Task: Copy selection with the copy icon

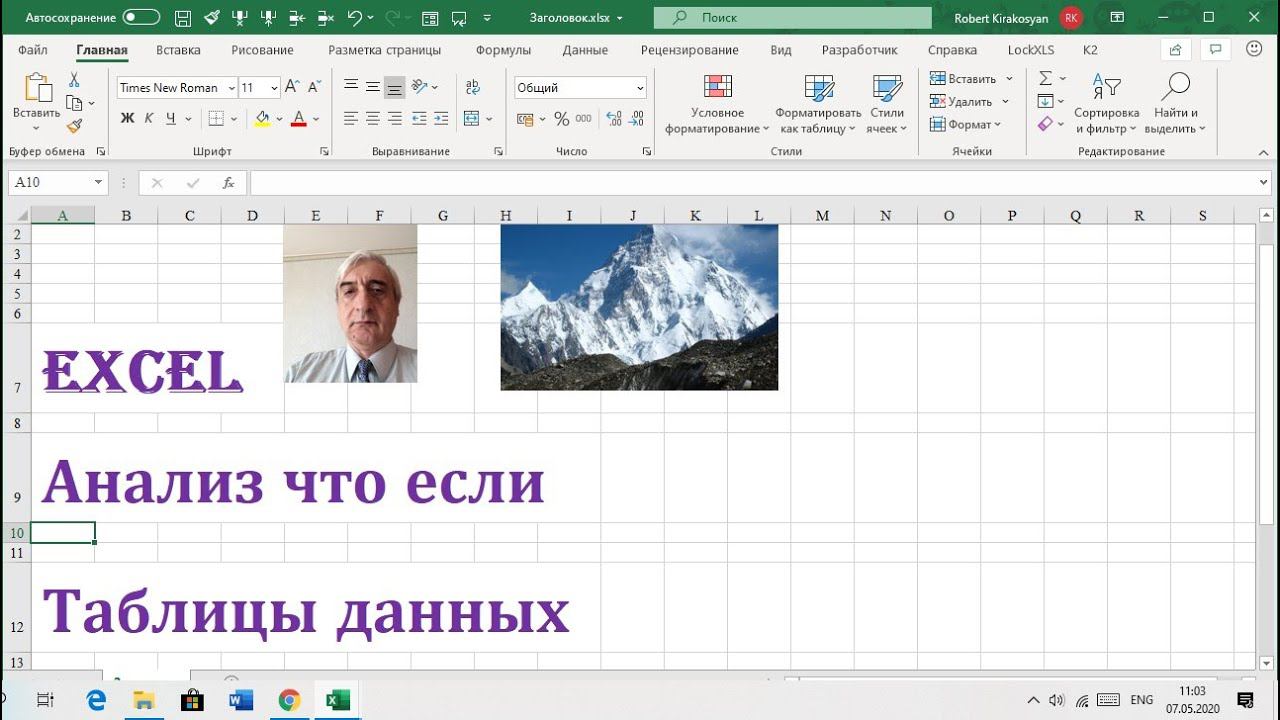Action: [74, 103]
